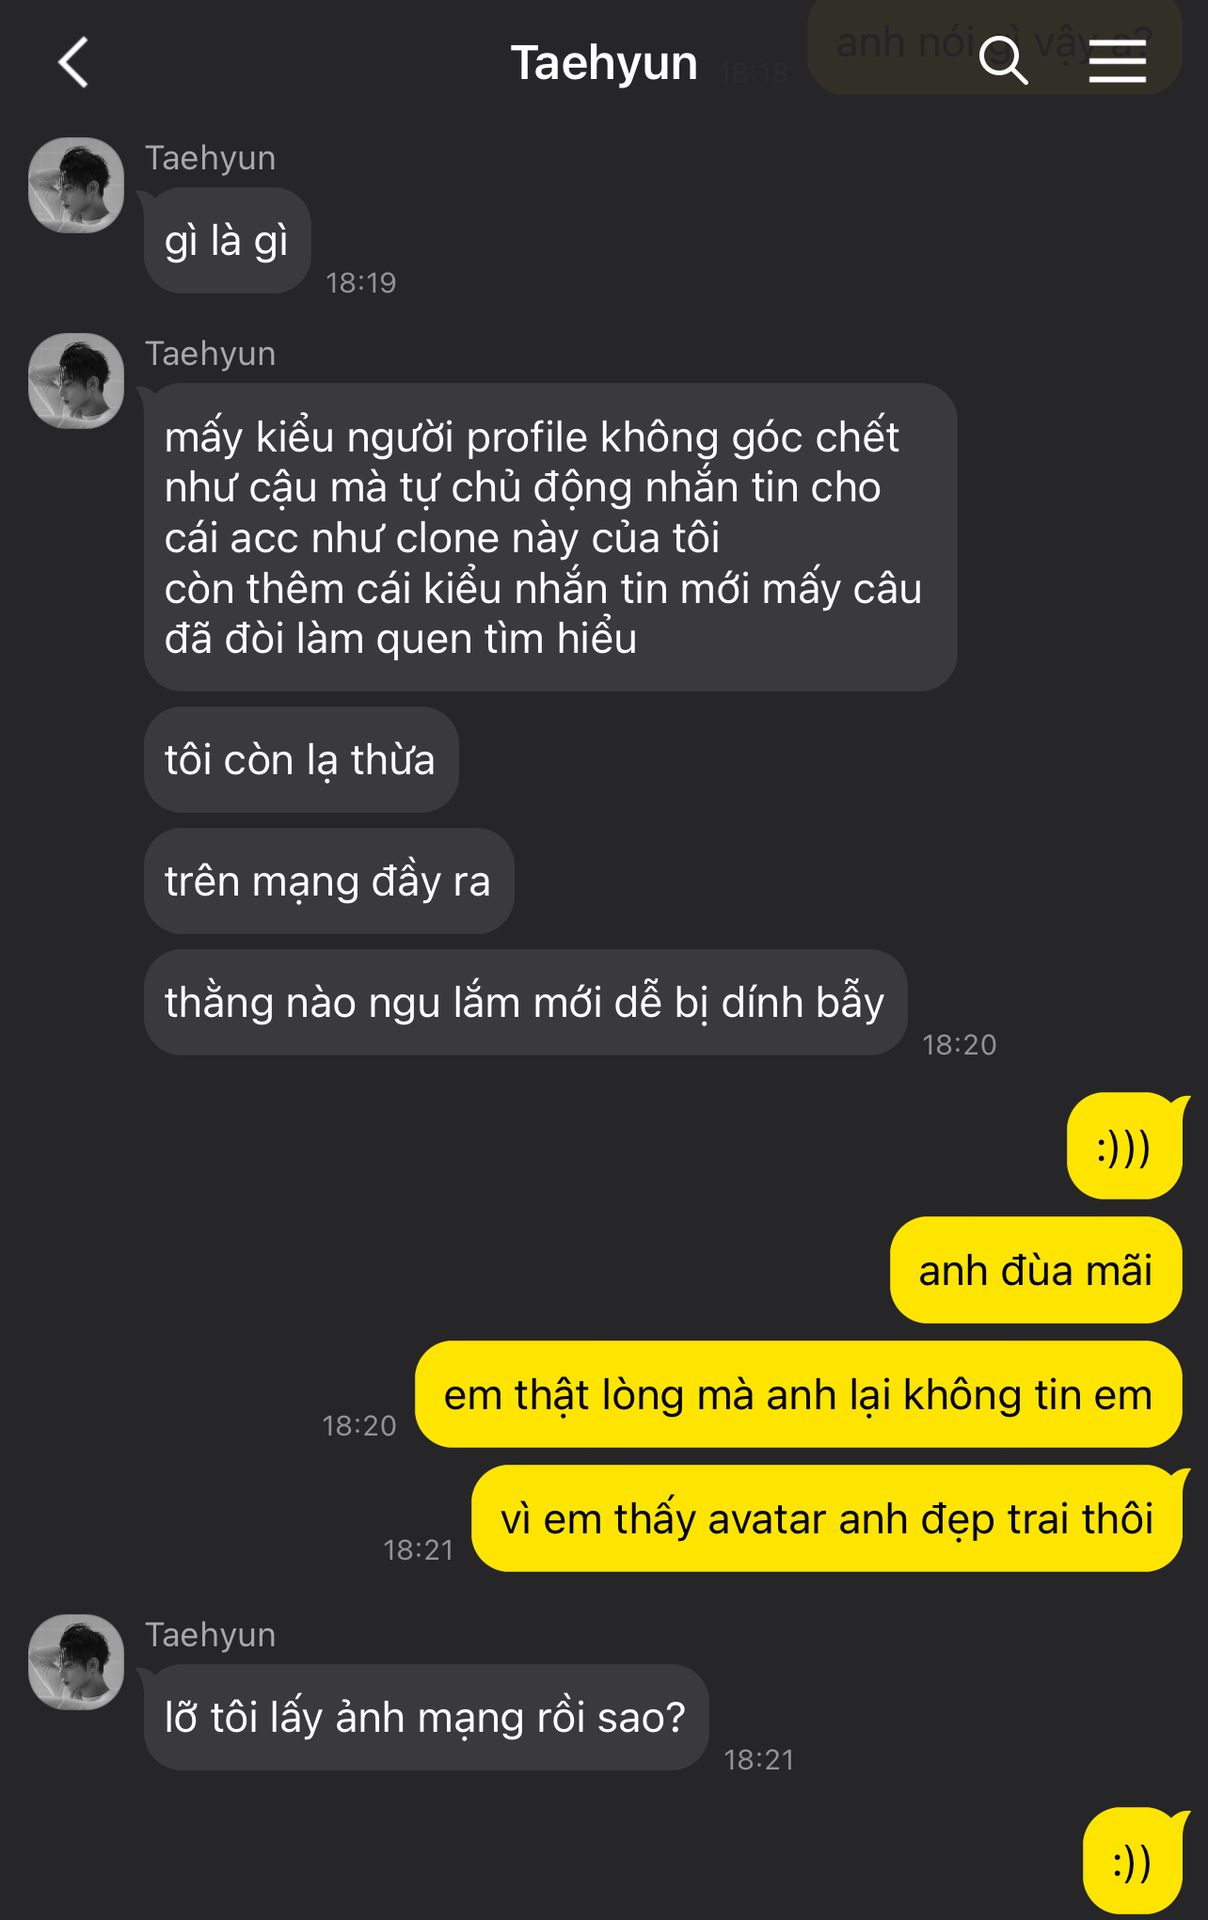Select the 'thằng nào ngu lắm' message
Image resolution: width=1208 pixels, height=1920 pixels.
[525, 1002]
